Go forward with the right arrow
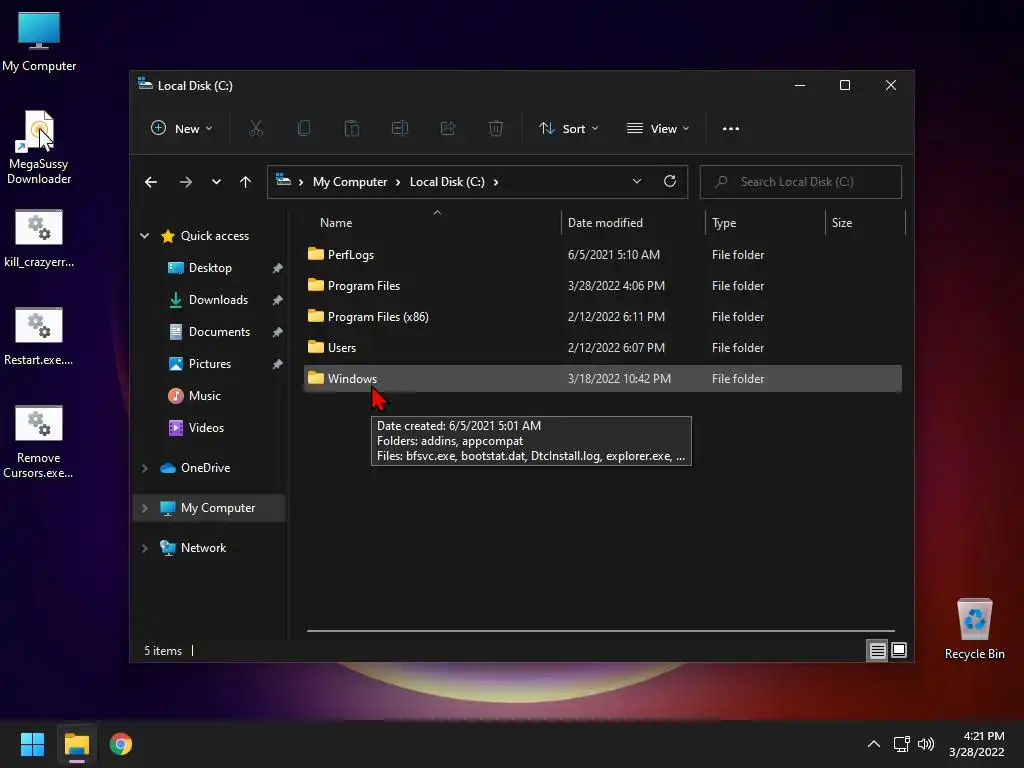The width and height of the screenshot is (1024, 768). coord(185,182)
